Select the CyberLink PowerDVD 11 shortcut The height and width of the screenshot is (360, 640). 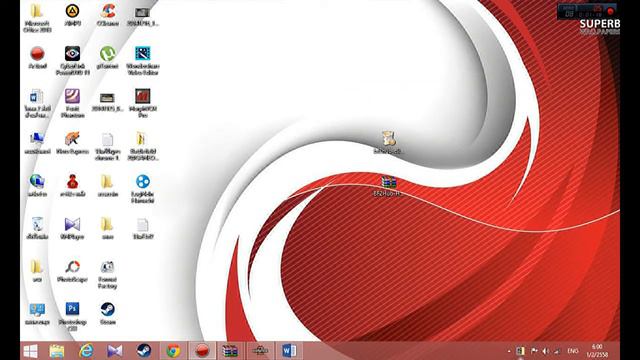pos(72,60)
